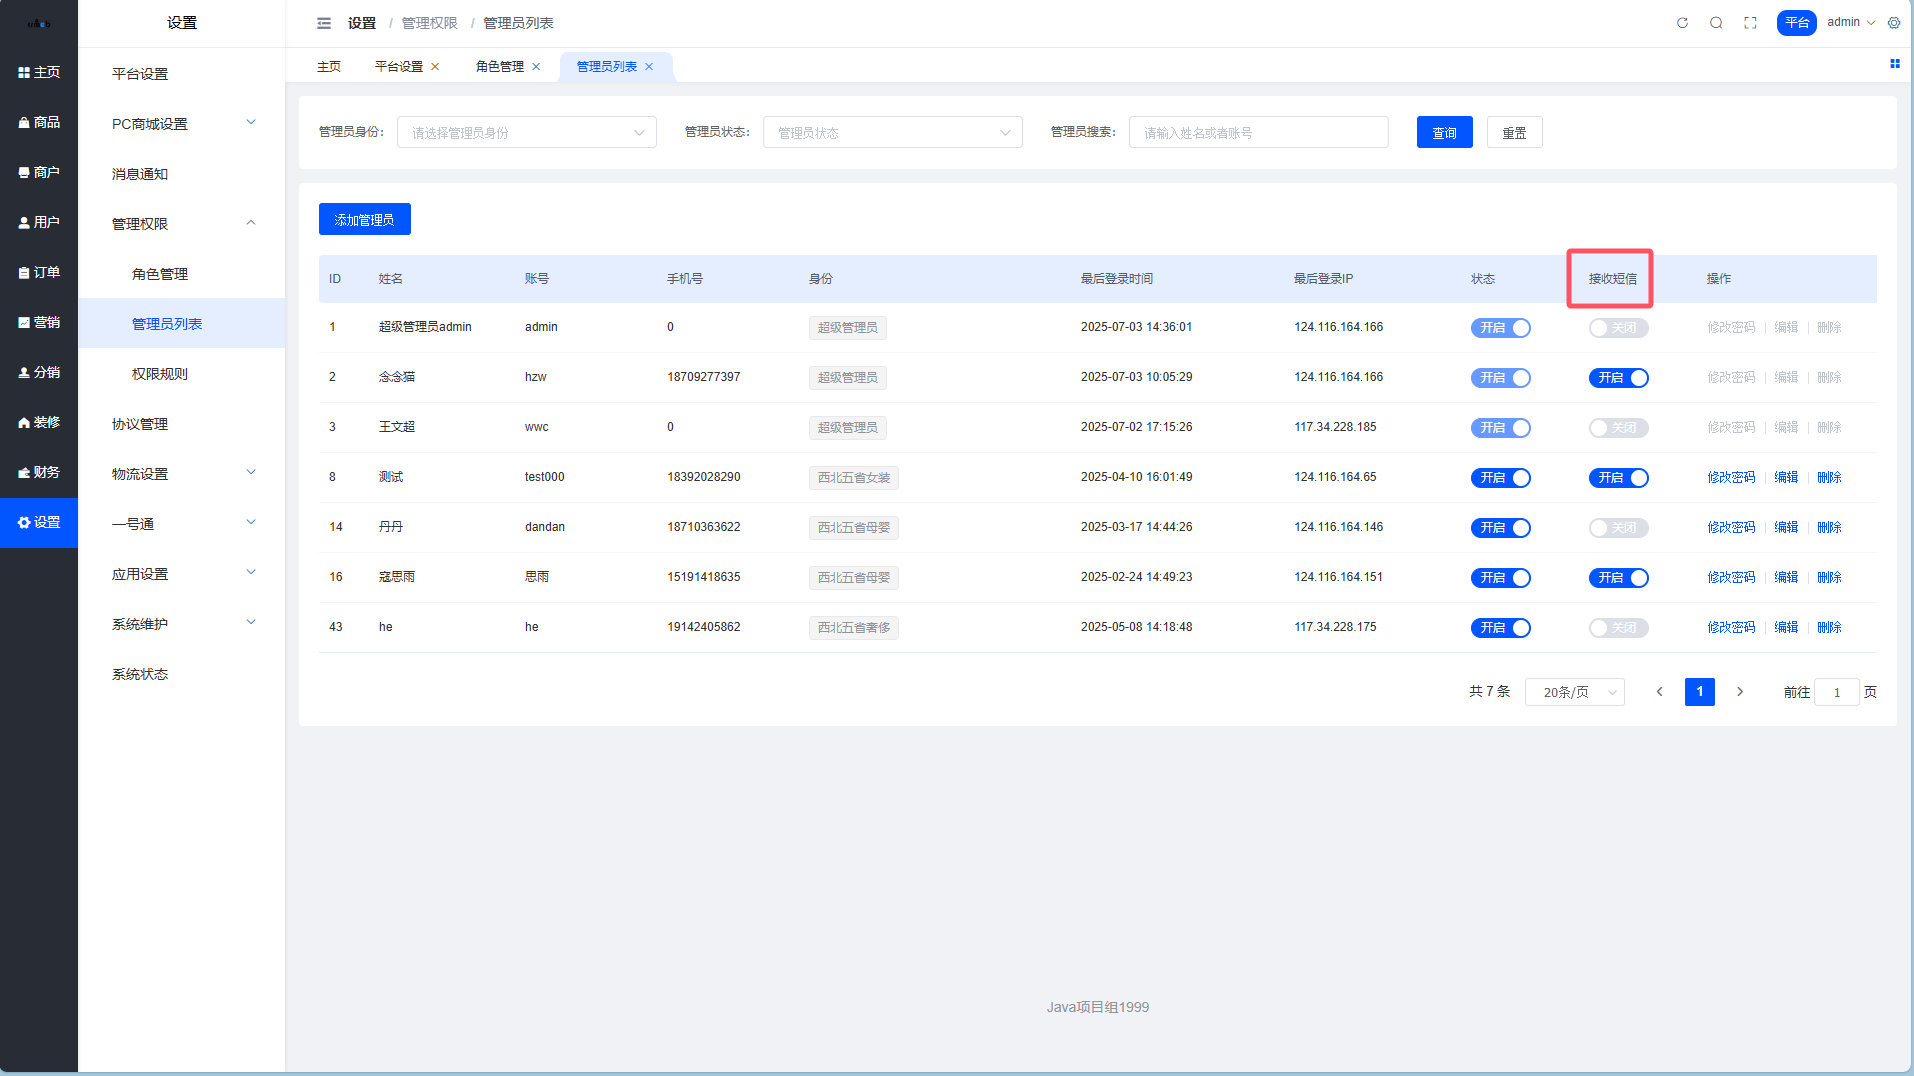Close the 角色管理 tab
1914x1076 pixels.
536,67
